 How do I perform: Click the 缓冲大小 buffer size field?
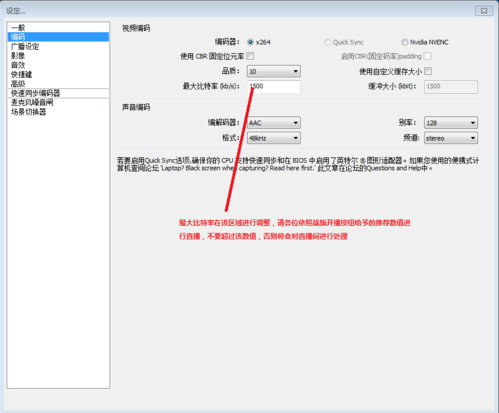[x=451, y=86]
